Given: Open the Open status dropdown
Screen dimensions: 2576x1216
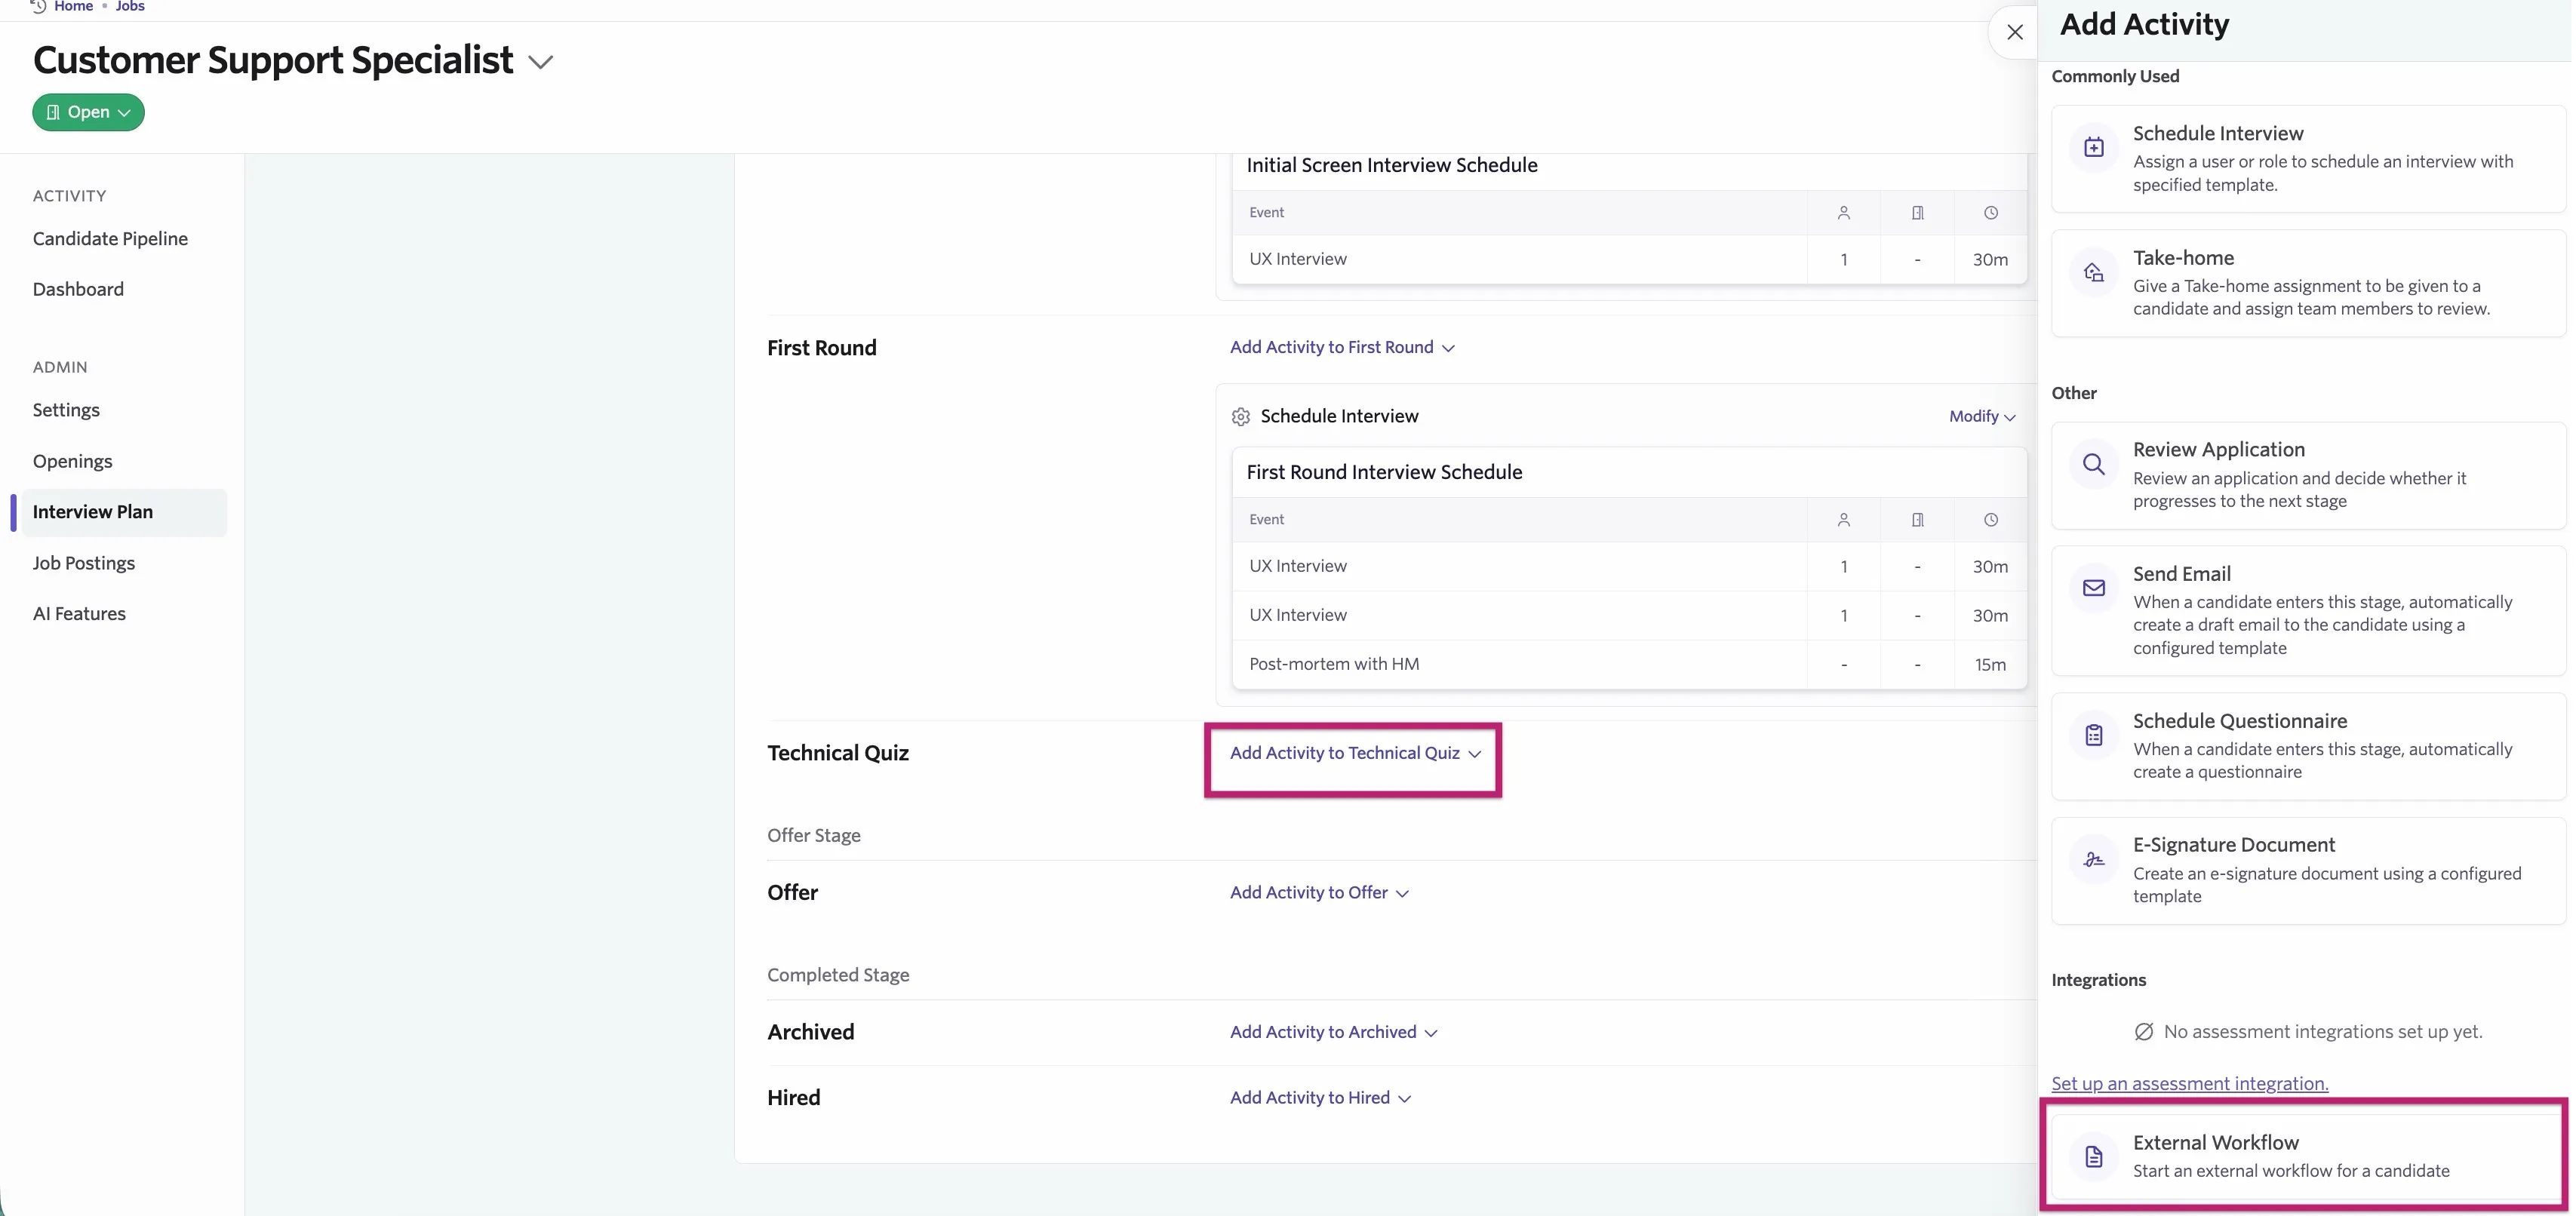Looking at the screenshot, I should 88,112.
